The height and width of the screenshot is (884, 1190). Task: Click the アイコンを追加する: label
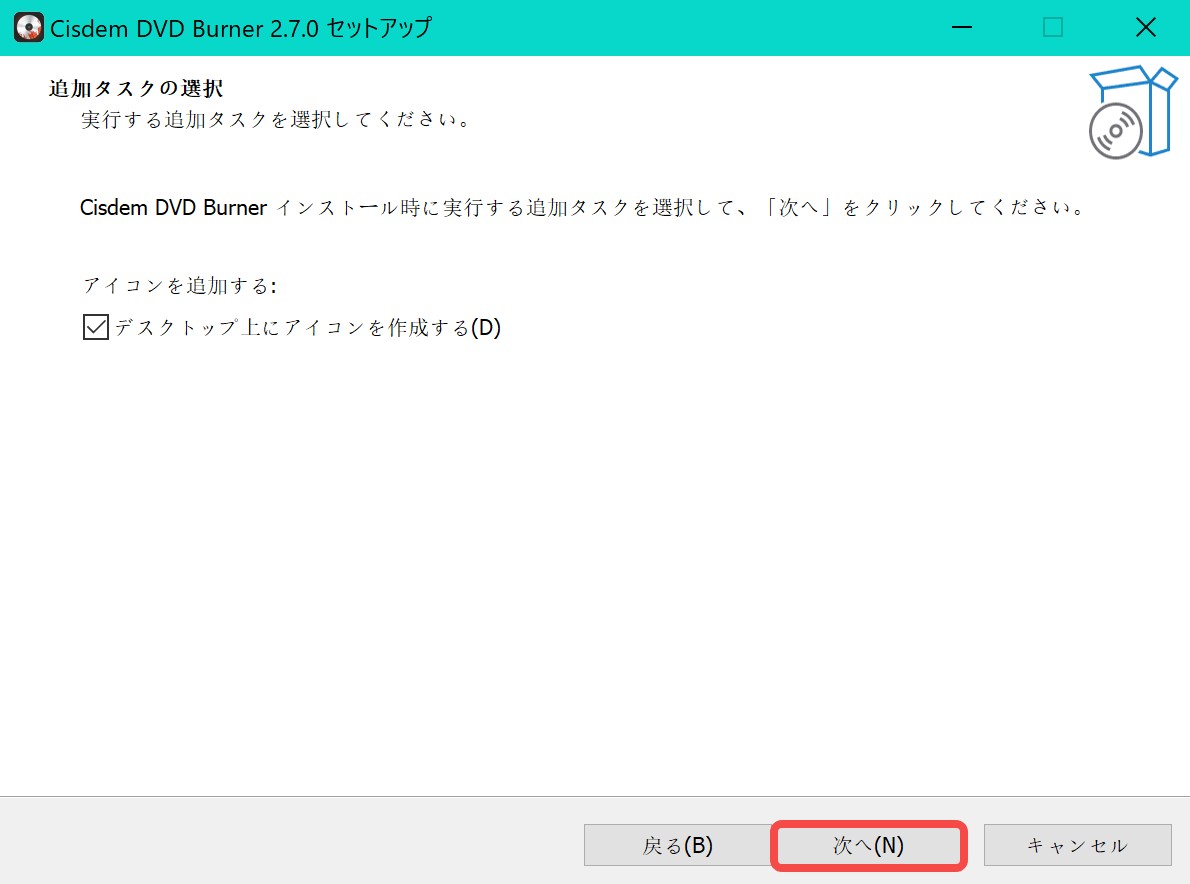tap(180, 285)
